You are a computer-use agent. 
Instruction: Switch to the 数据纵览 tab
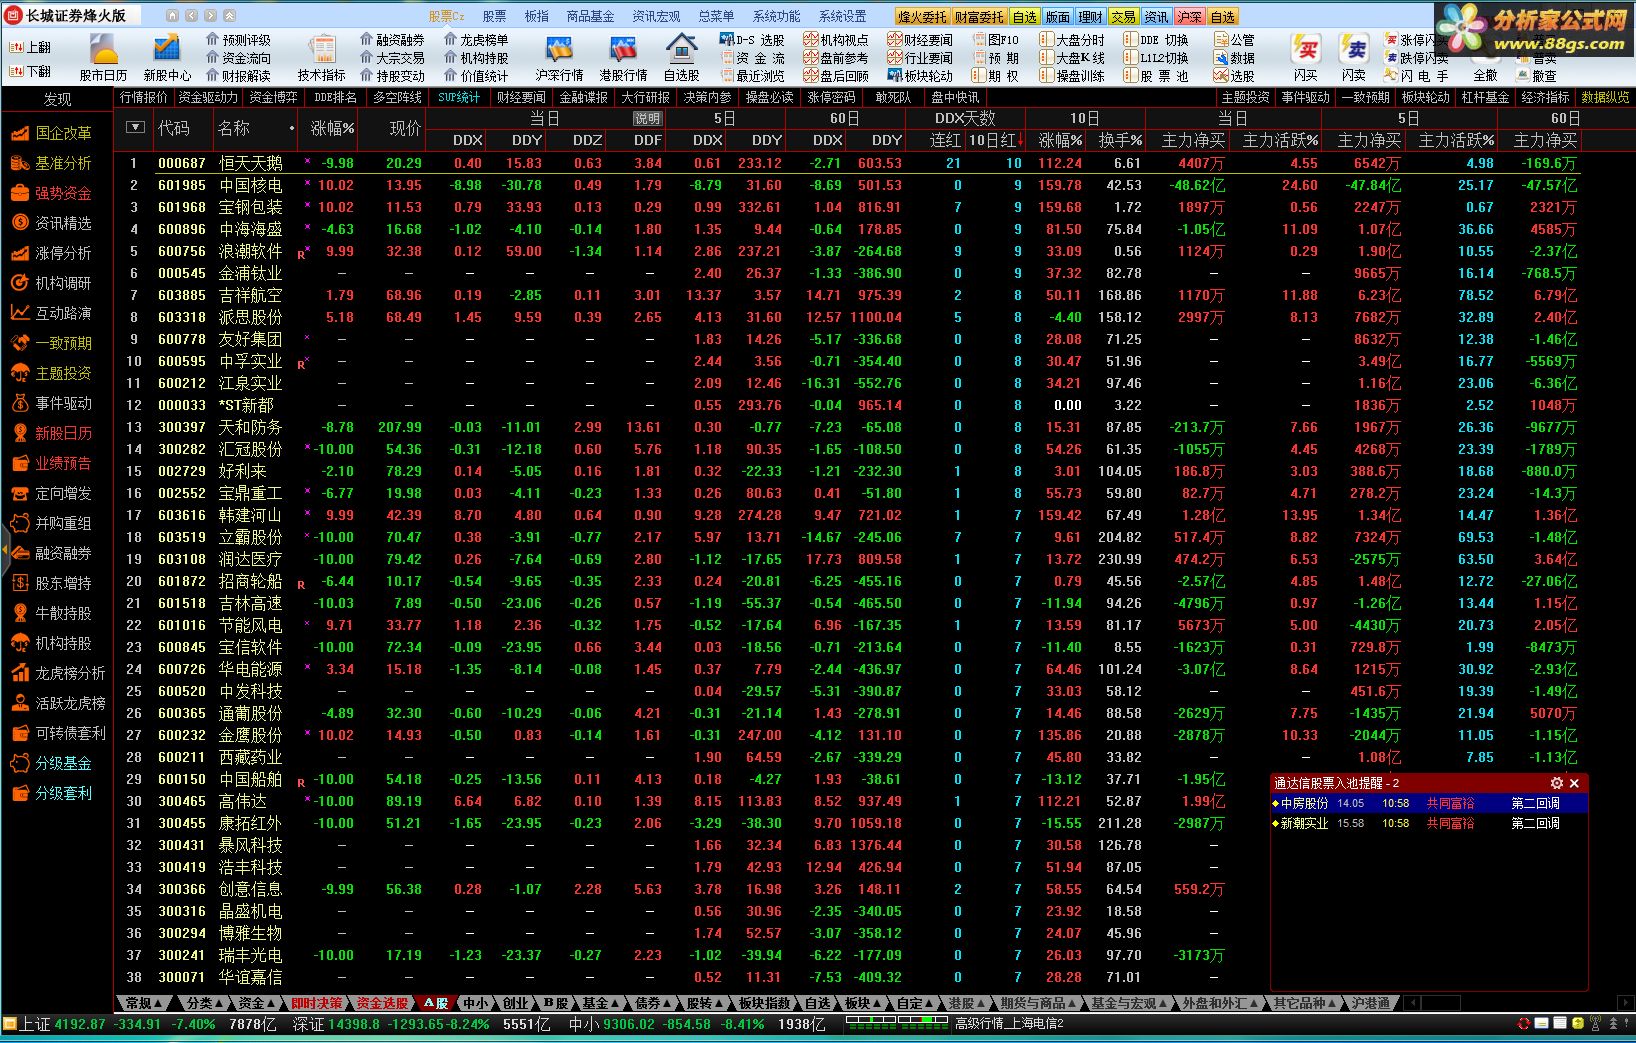pos(1605,97)
